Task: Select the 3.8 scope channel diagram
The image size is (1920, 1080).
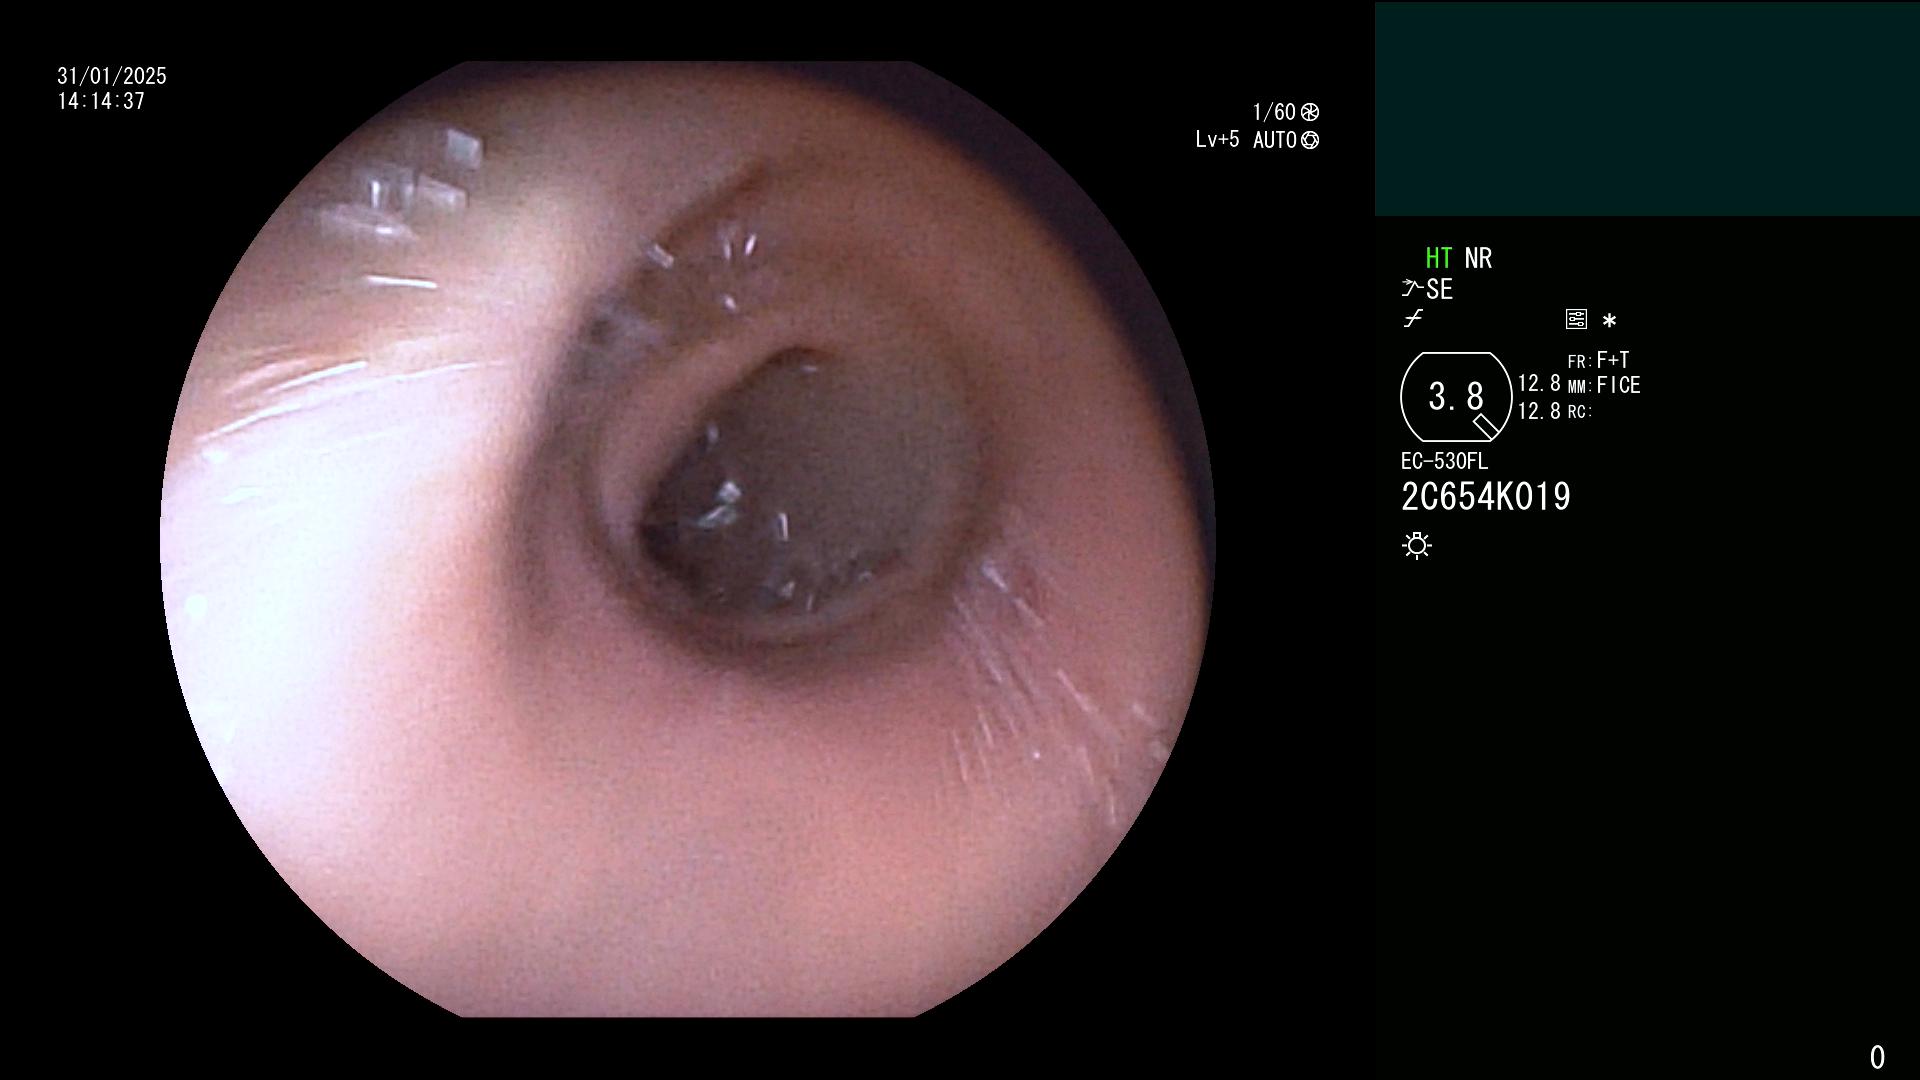Action: pyautogui.click(x=1456, y=397)
